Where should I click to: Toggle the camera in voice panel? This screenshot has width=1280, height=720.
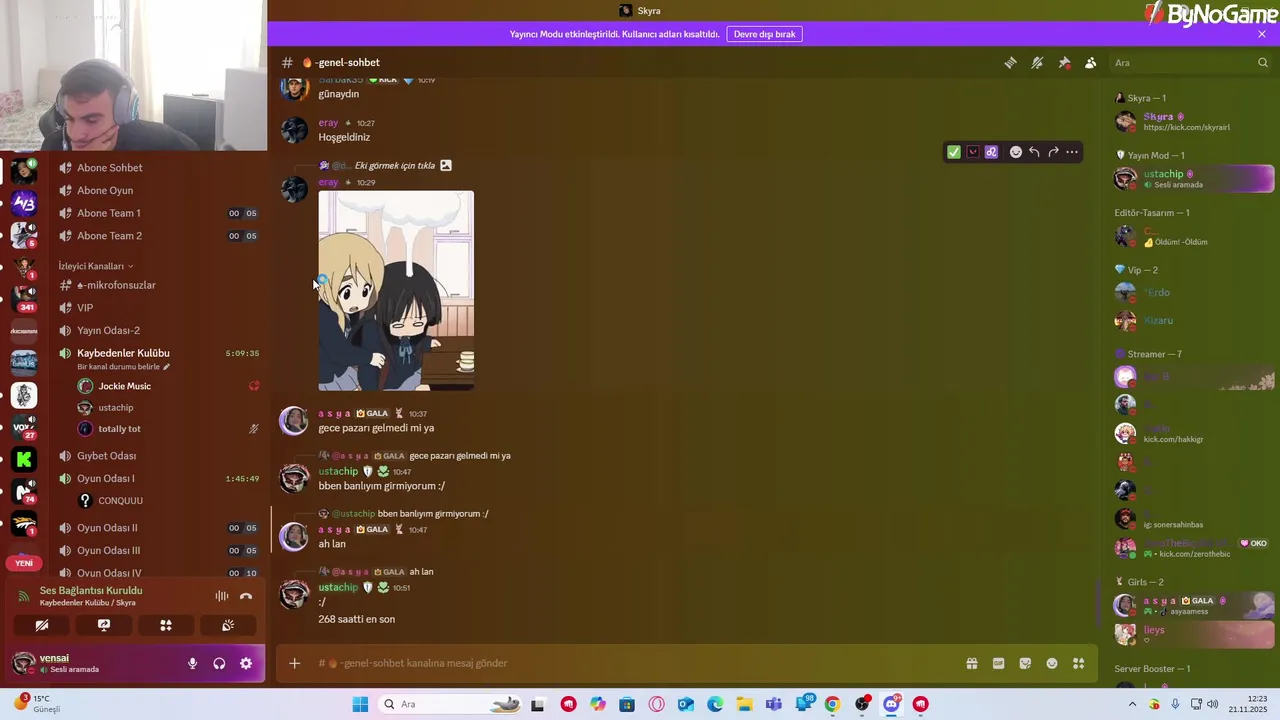[x=42, y=625]
